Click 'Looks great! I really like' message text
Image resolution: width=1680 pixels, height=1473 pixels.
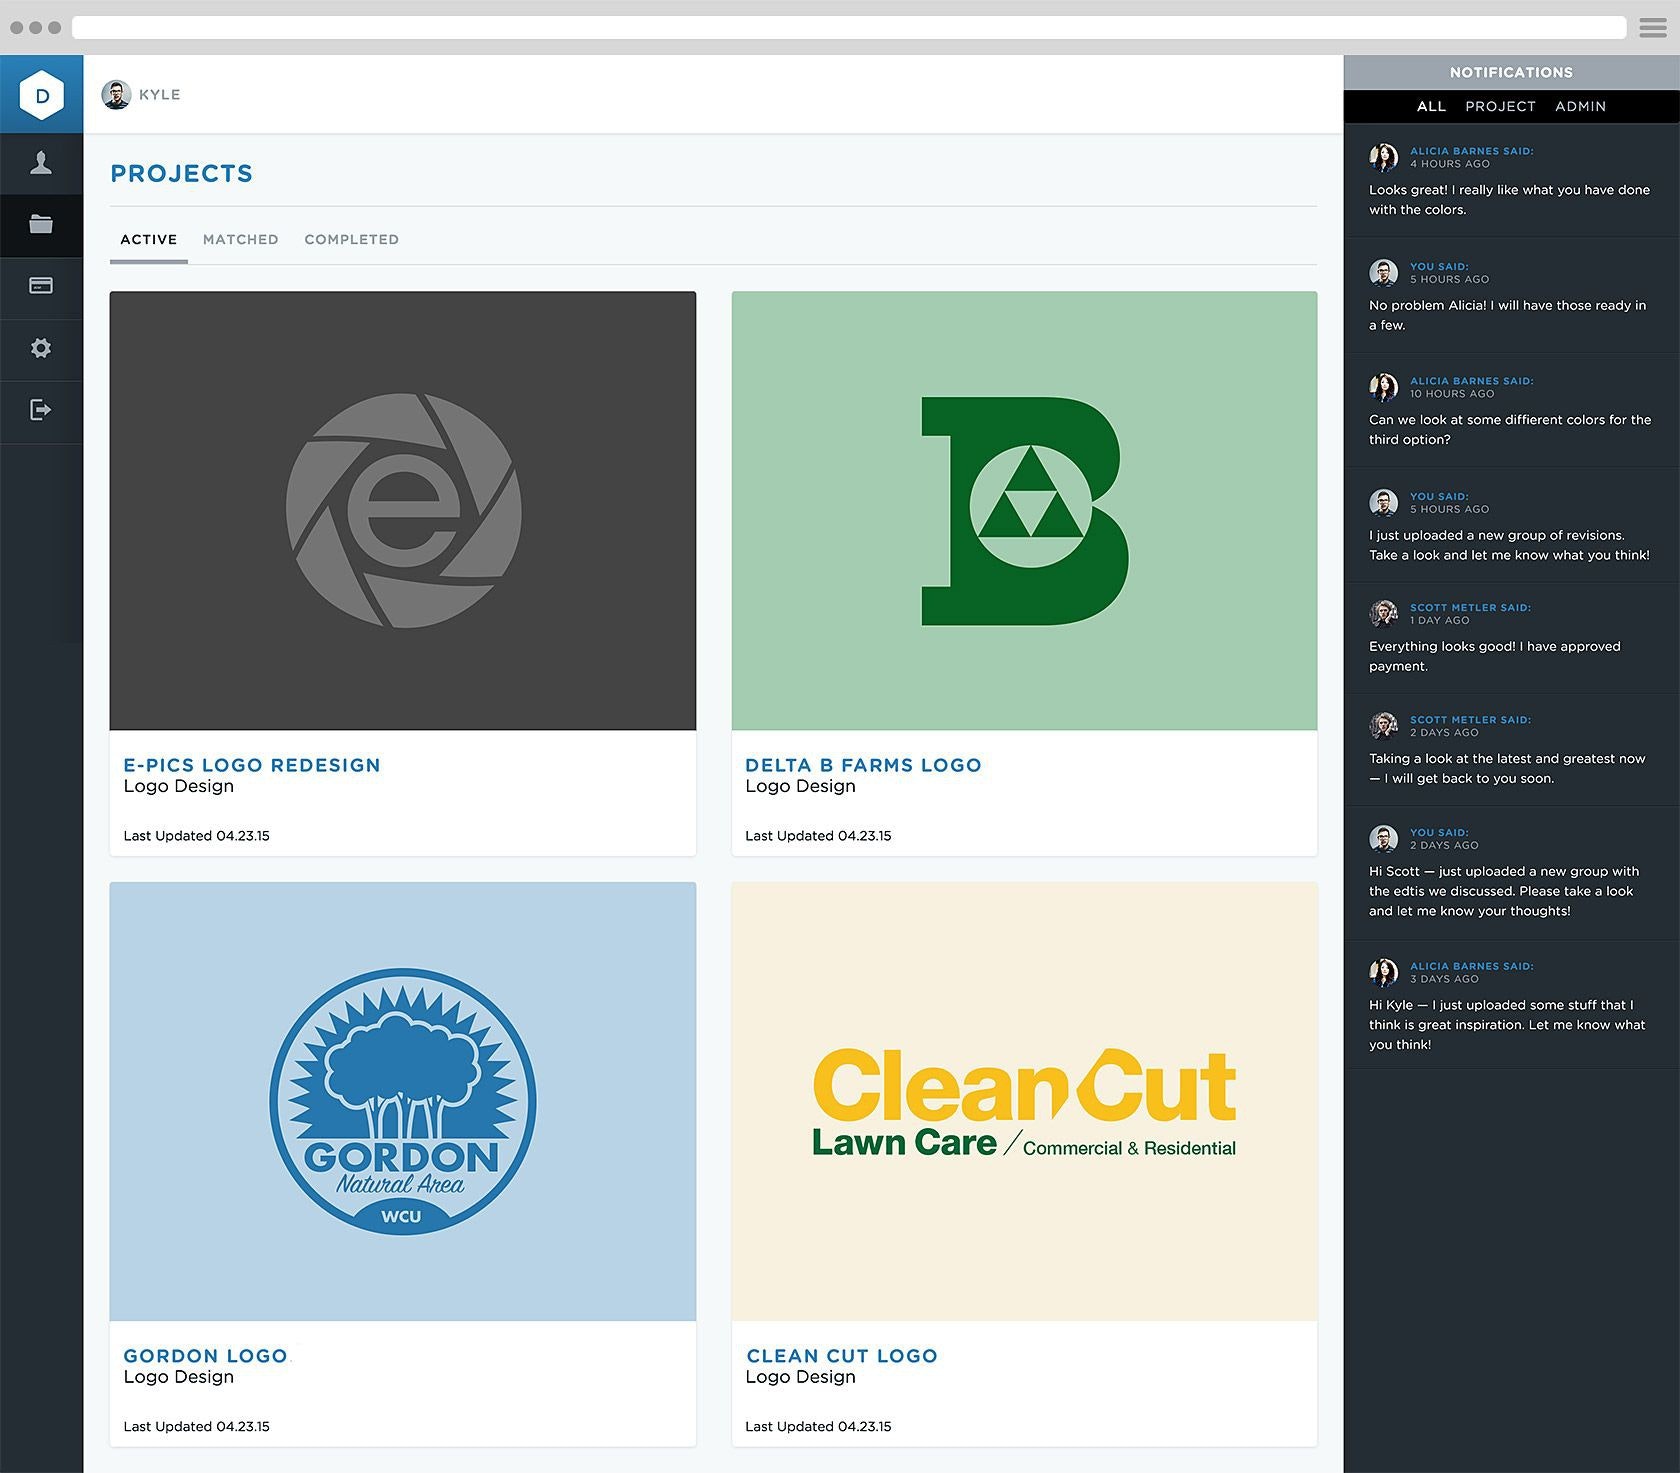[1509, 200]
